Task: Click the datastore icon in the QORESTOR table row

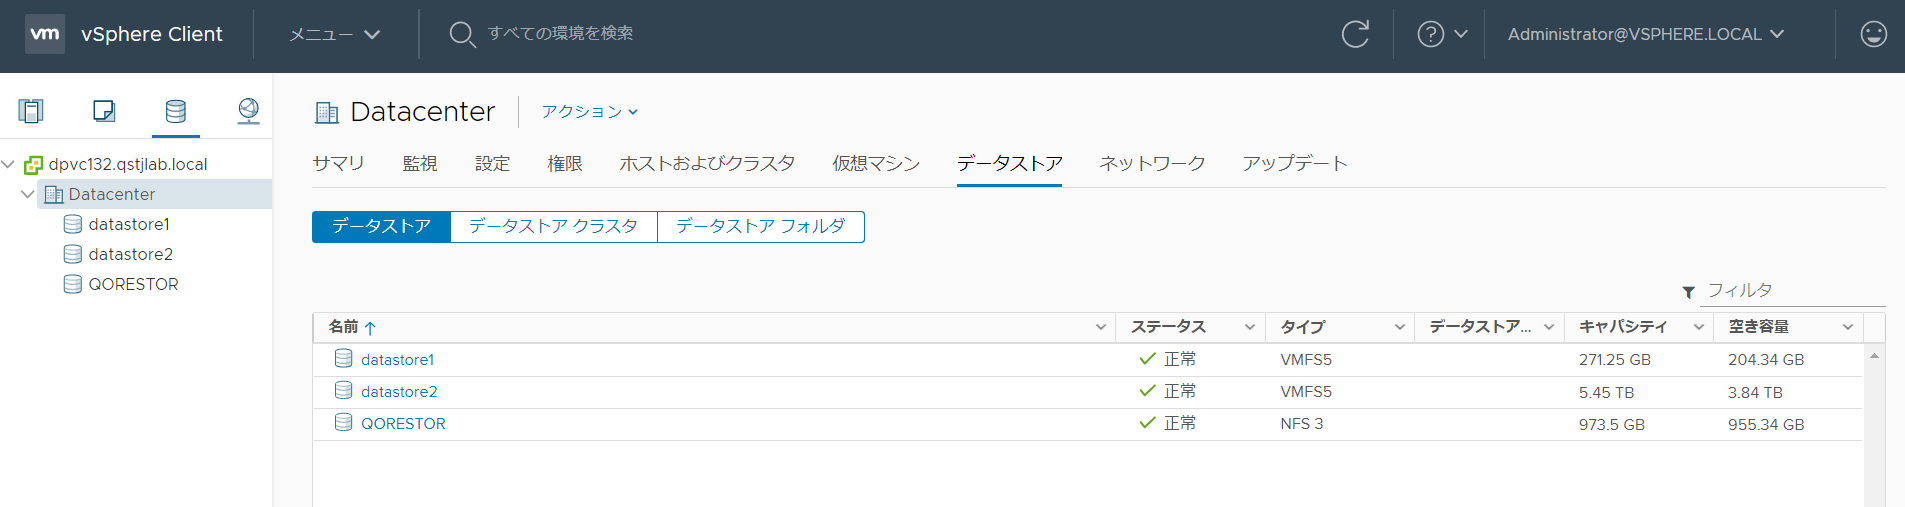Action: 343,422
